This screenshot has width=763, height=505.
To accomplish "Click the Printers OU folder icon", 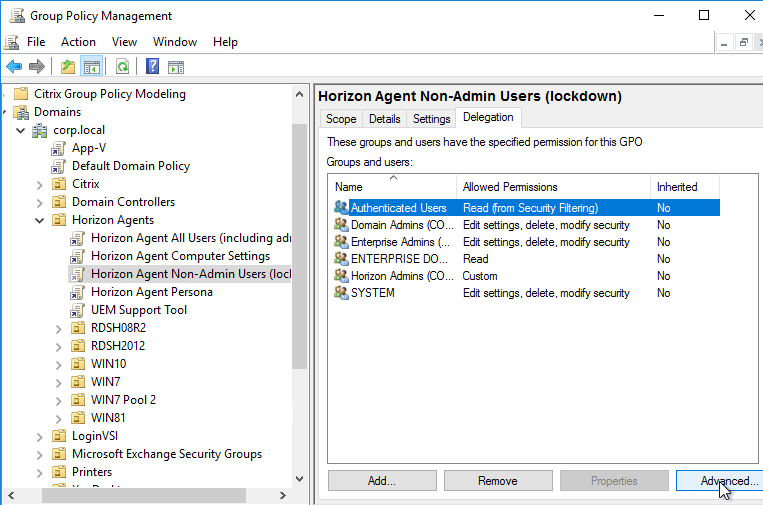I will pos(59,472).
